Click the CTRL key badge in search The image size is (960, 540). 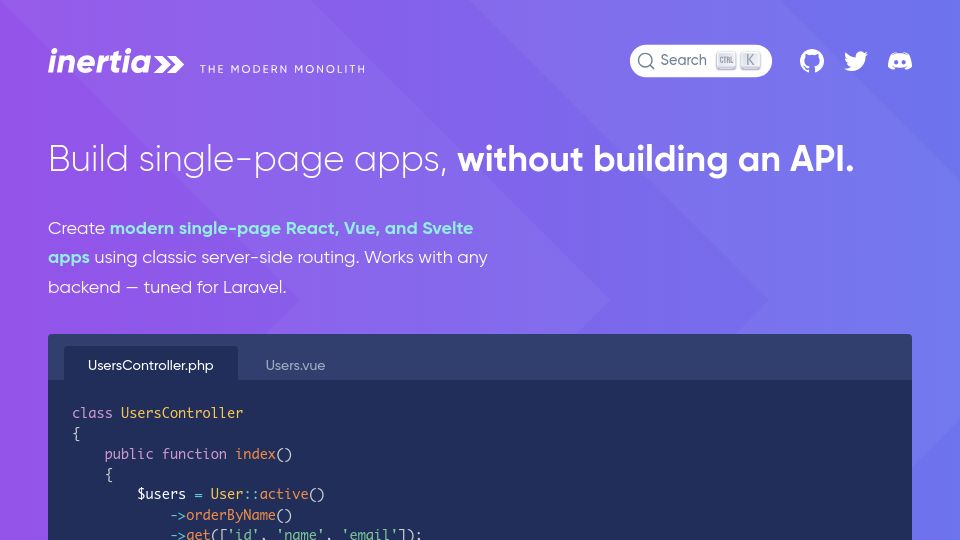(x=726, y=60)
